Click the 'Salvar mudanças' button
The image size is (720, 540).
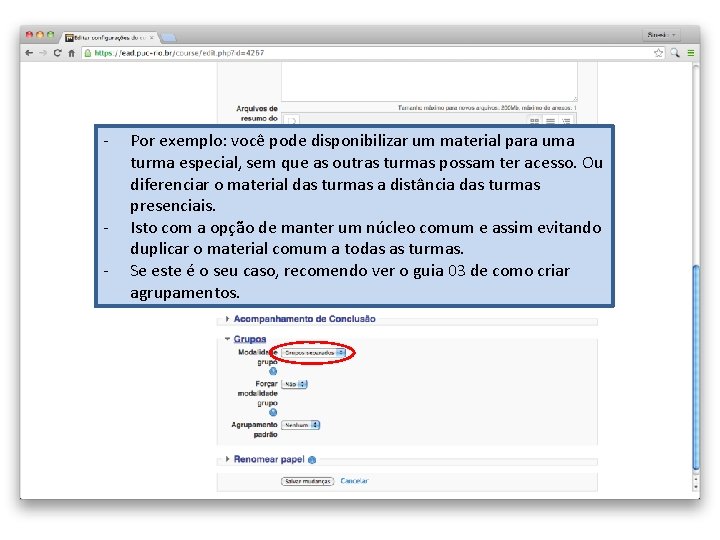pyautogui.click(x=307, y=481)
